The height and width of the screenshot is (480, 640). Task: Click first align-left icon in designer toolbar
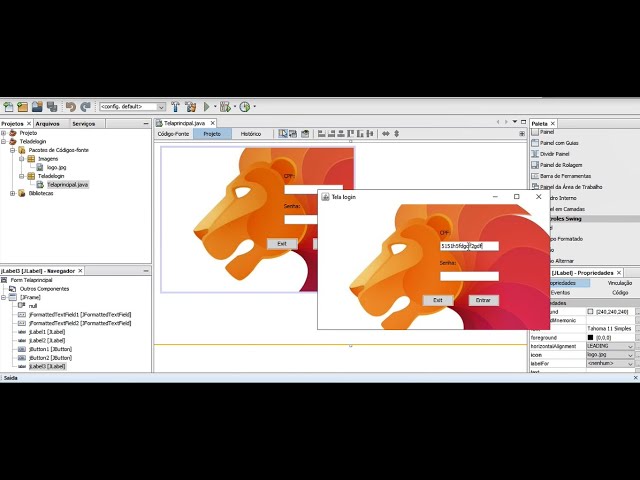point(321,133)
